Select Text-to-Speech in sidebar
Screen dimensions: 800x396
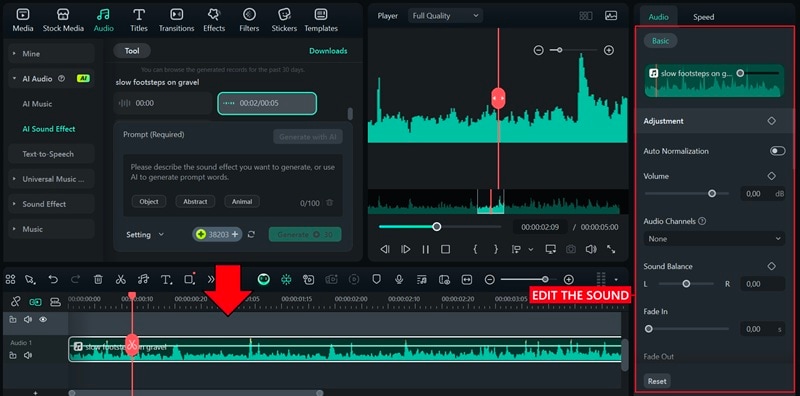(x=52, y=154)
